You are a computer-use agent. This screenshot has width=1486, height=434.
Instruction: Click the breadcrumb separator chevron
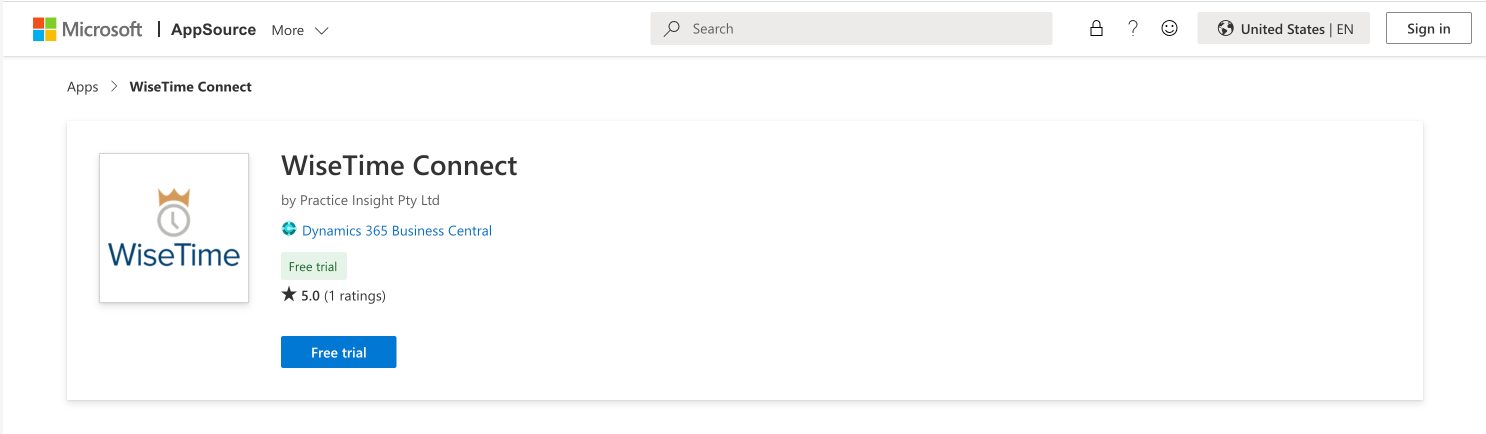coord(114,87)
